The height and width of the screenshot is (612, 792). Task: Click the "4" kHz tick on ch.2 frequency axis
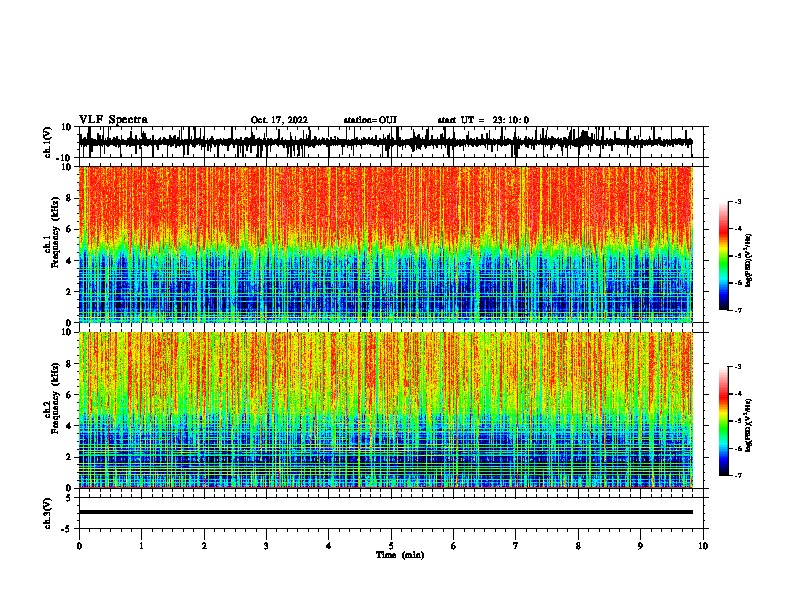click(69, 426)
